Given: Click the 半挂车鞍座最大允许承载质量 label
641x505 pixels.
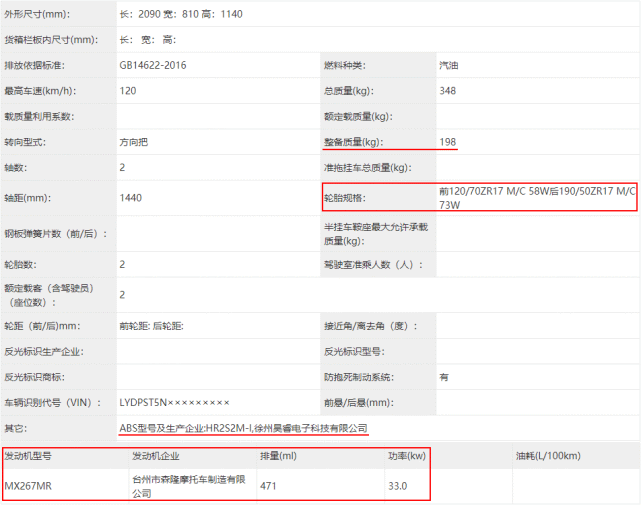Looking at the screenshot, I should coord(376,234).
